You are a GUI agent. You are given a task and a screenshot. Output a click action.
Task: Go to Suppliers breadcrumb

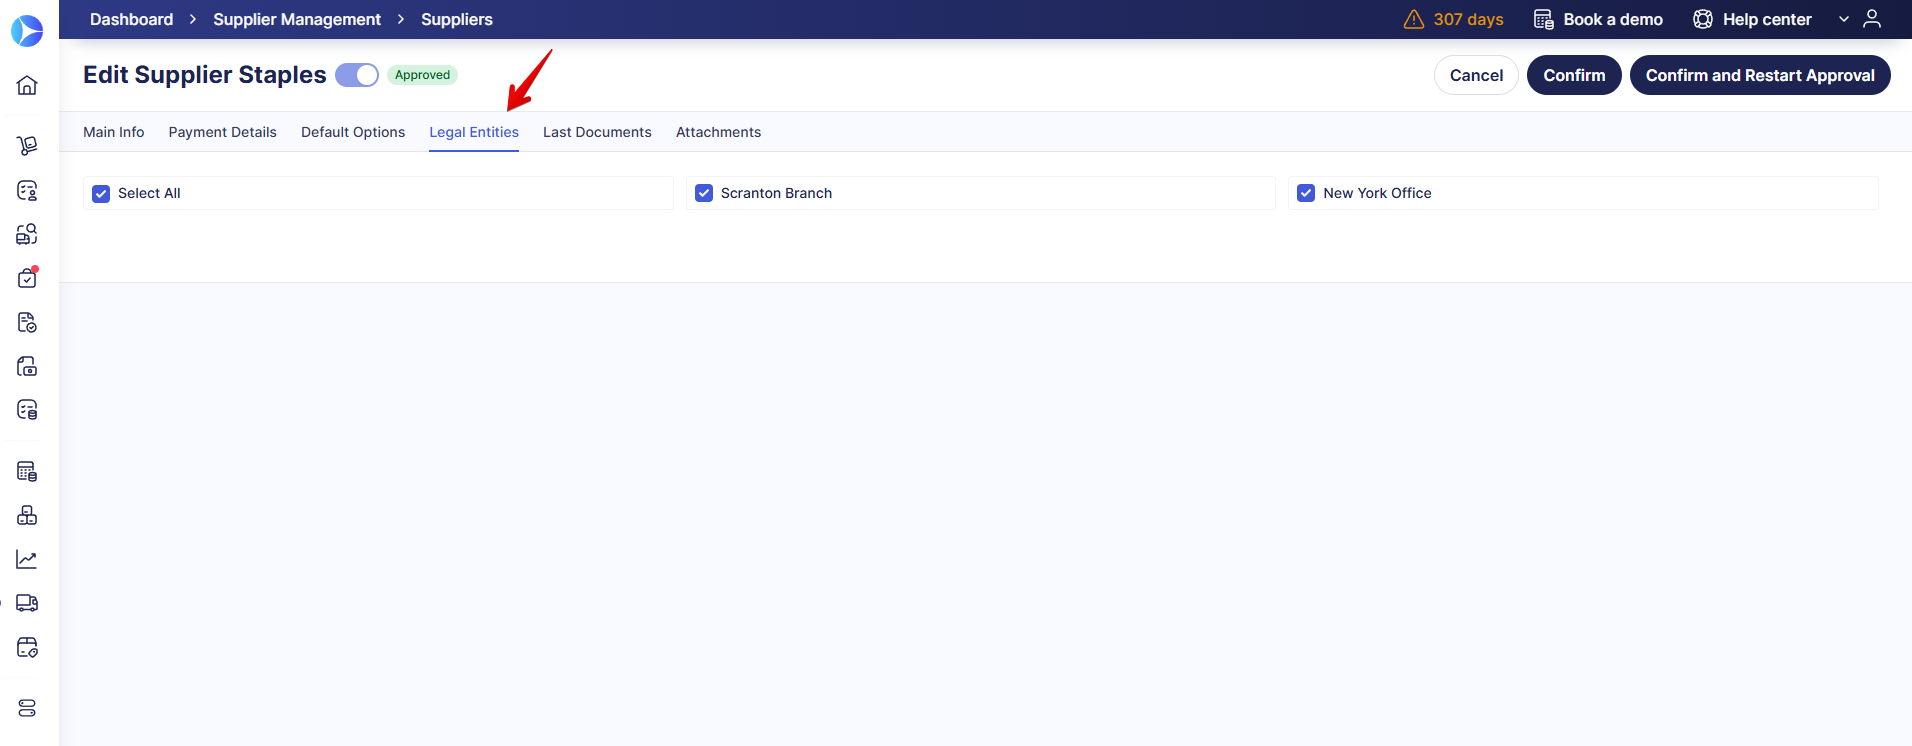[x=457, y=19]
